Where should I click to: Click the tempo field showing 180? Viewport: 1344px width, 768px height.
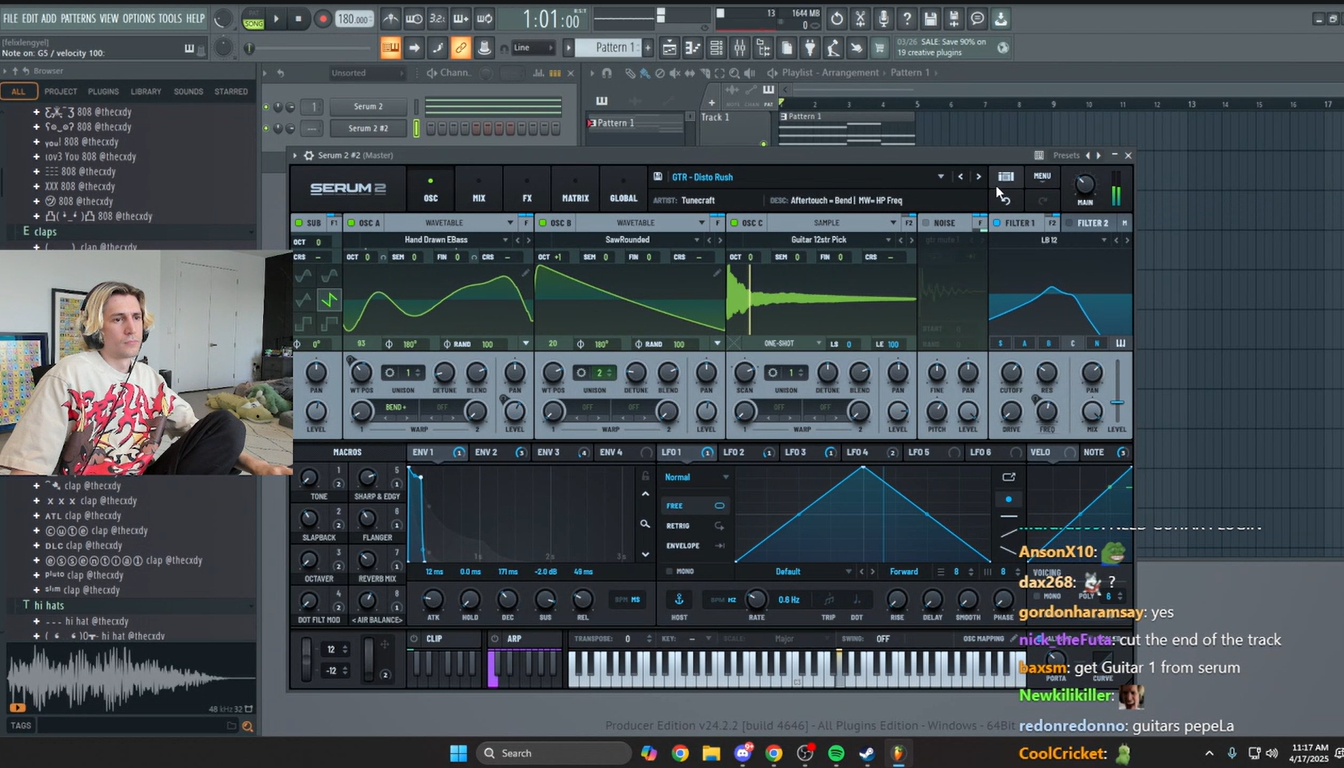(x=354, y=19)
